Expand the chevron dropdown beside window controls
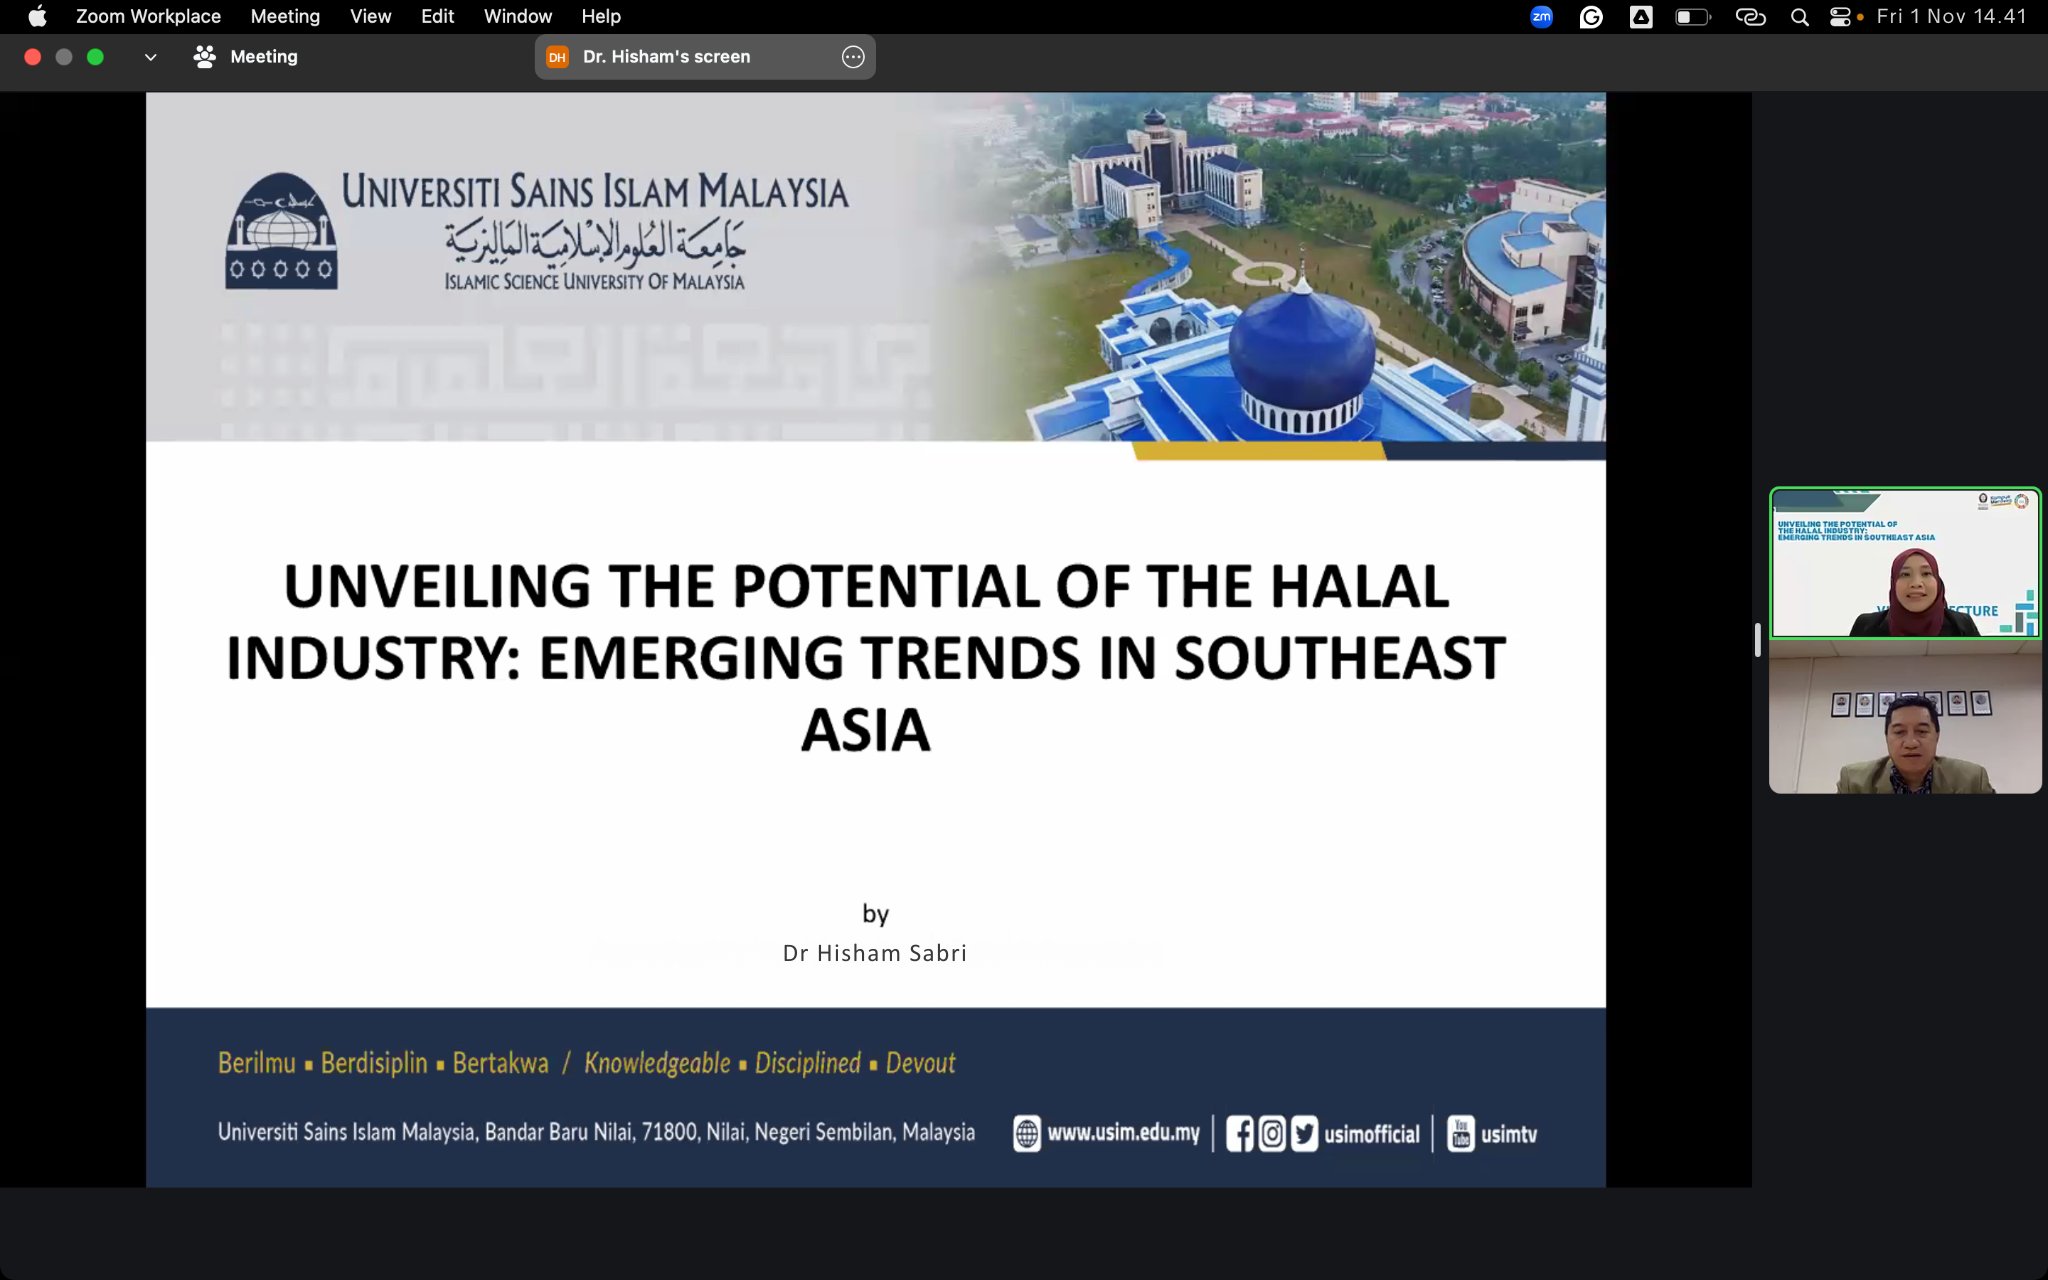This screenshot has width=2048, height=1280. tap(150, 57)
